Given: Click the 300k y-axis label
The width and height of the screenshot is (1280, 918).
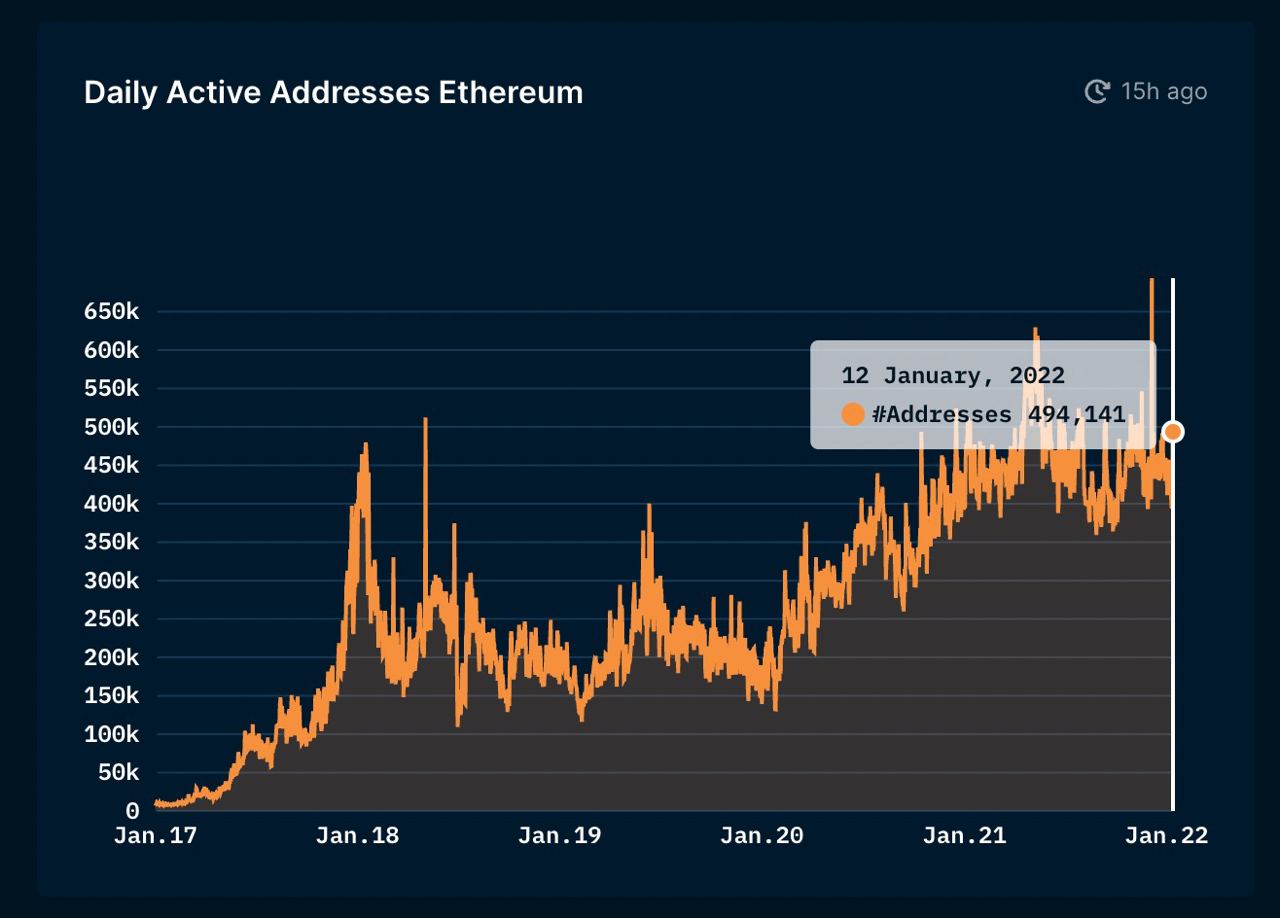Looking at the screenshot, I should point(111,580).
